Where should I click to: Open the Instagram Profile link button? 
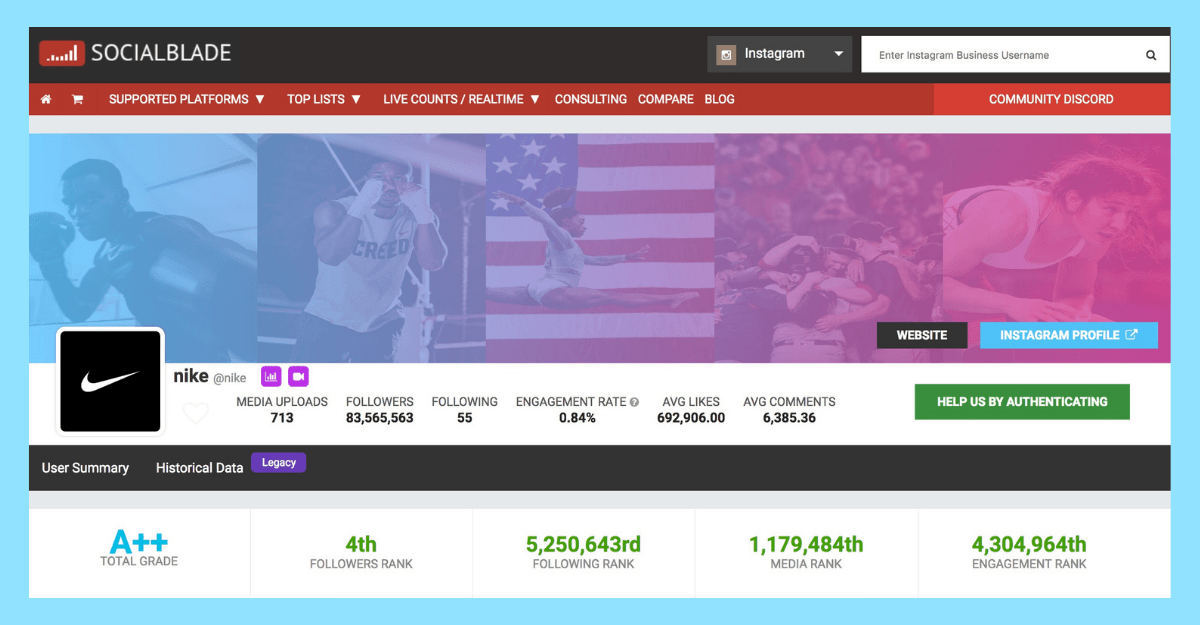(1068, 335)
